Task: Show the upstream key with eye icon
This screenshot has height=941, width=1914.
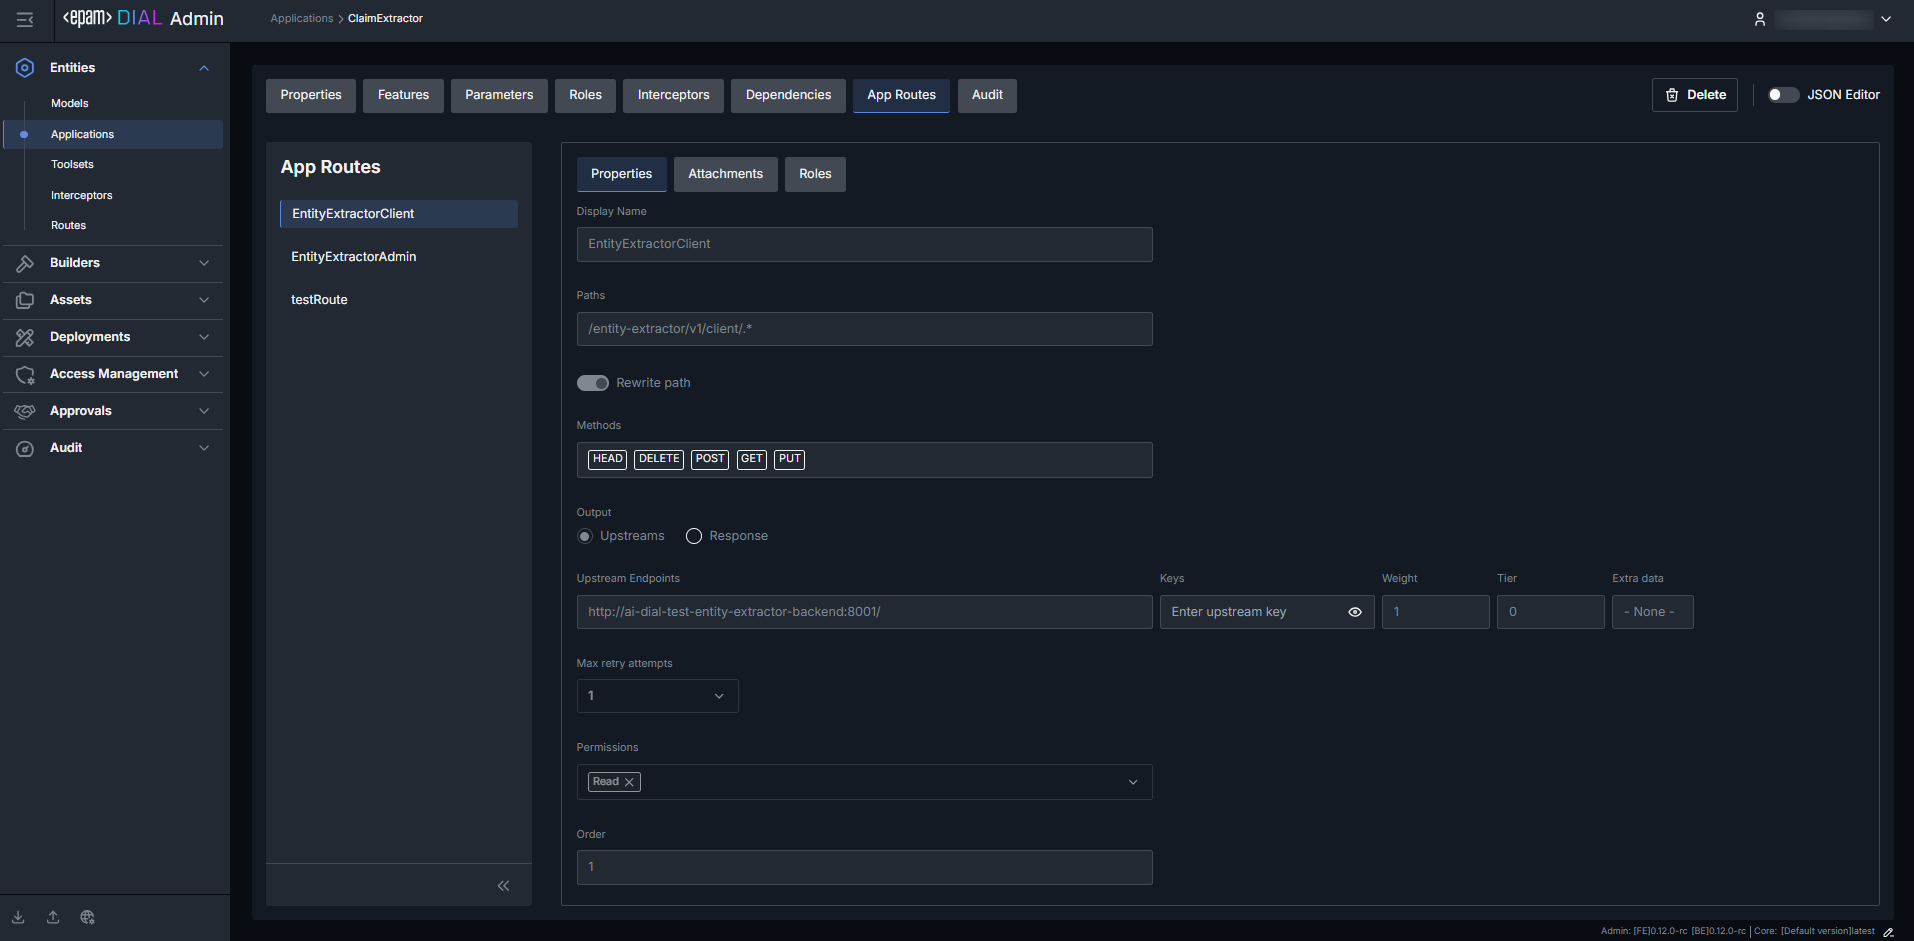Action: [1355, 612]
